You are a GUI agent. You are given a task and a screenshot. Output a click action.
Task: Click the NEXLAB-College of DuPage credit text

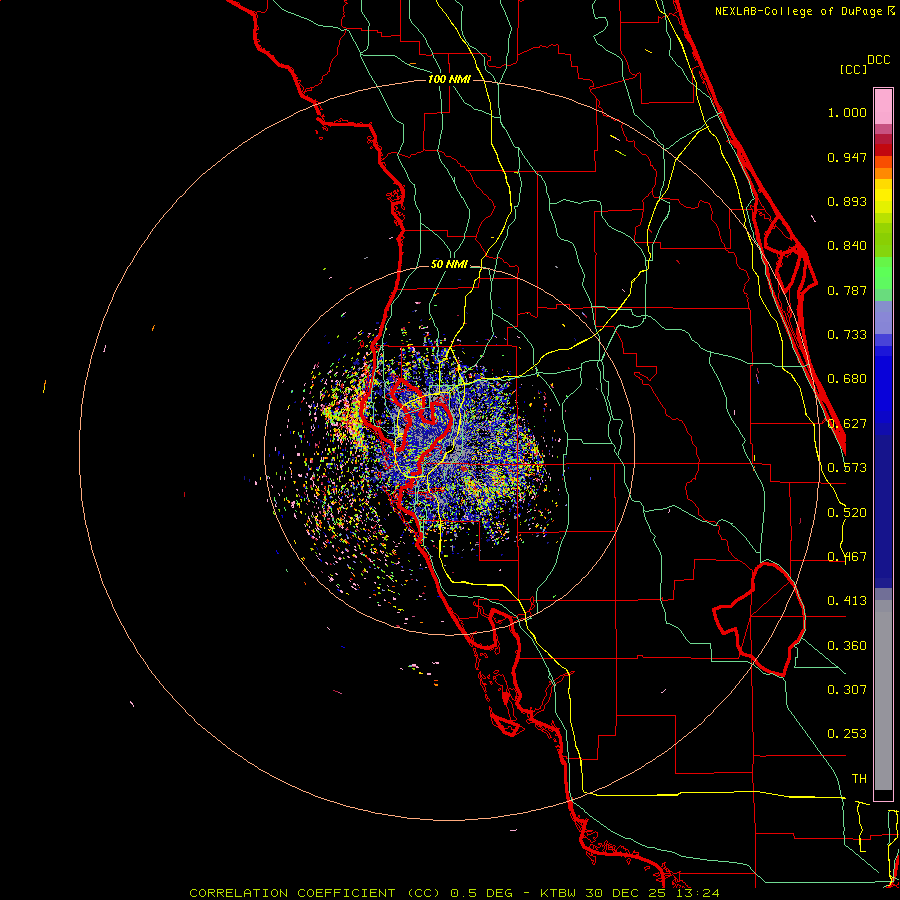click(800, 11)
